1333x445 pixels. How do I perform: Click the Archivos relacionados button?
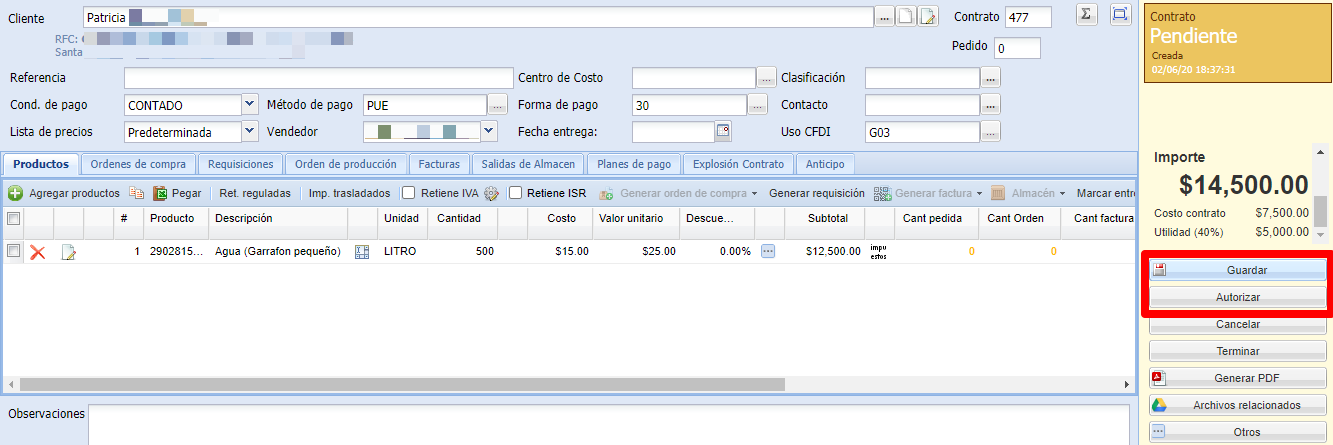(x=1237, y=405)
